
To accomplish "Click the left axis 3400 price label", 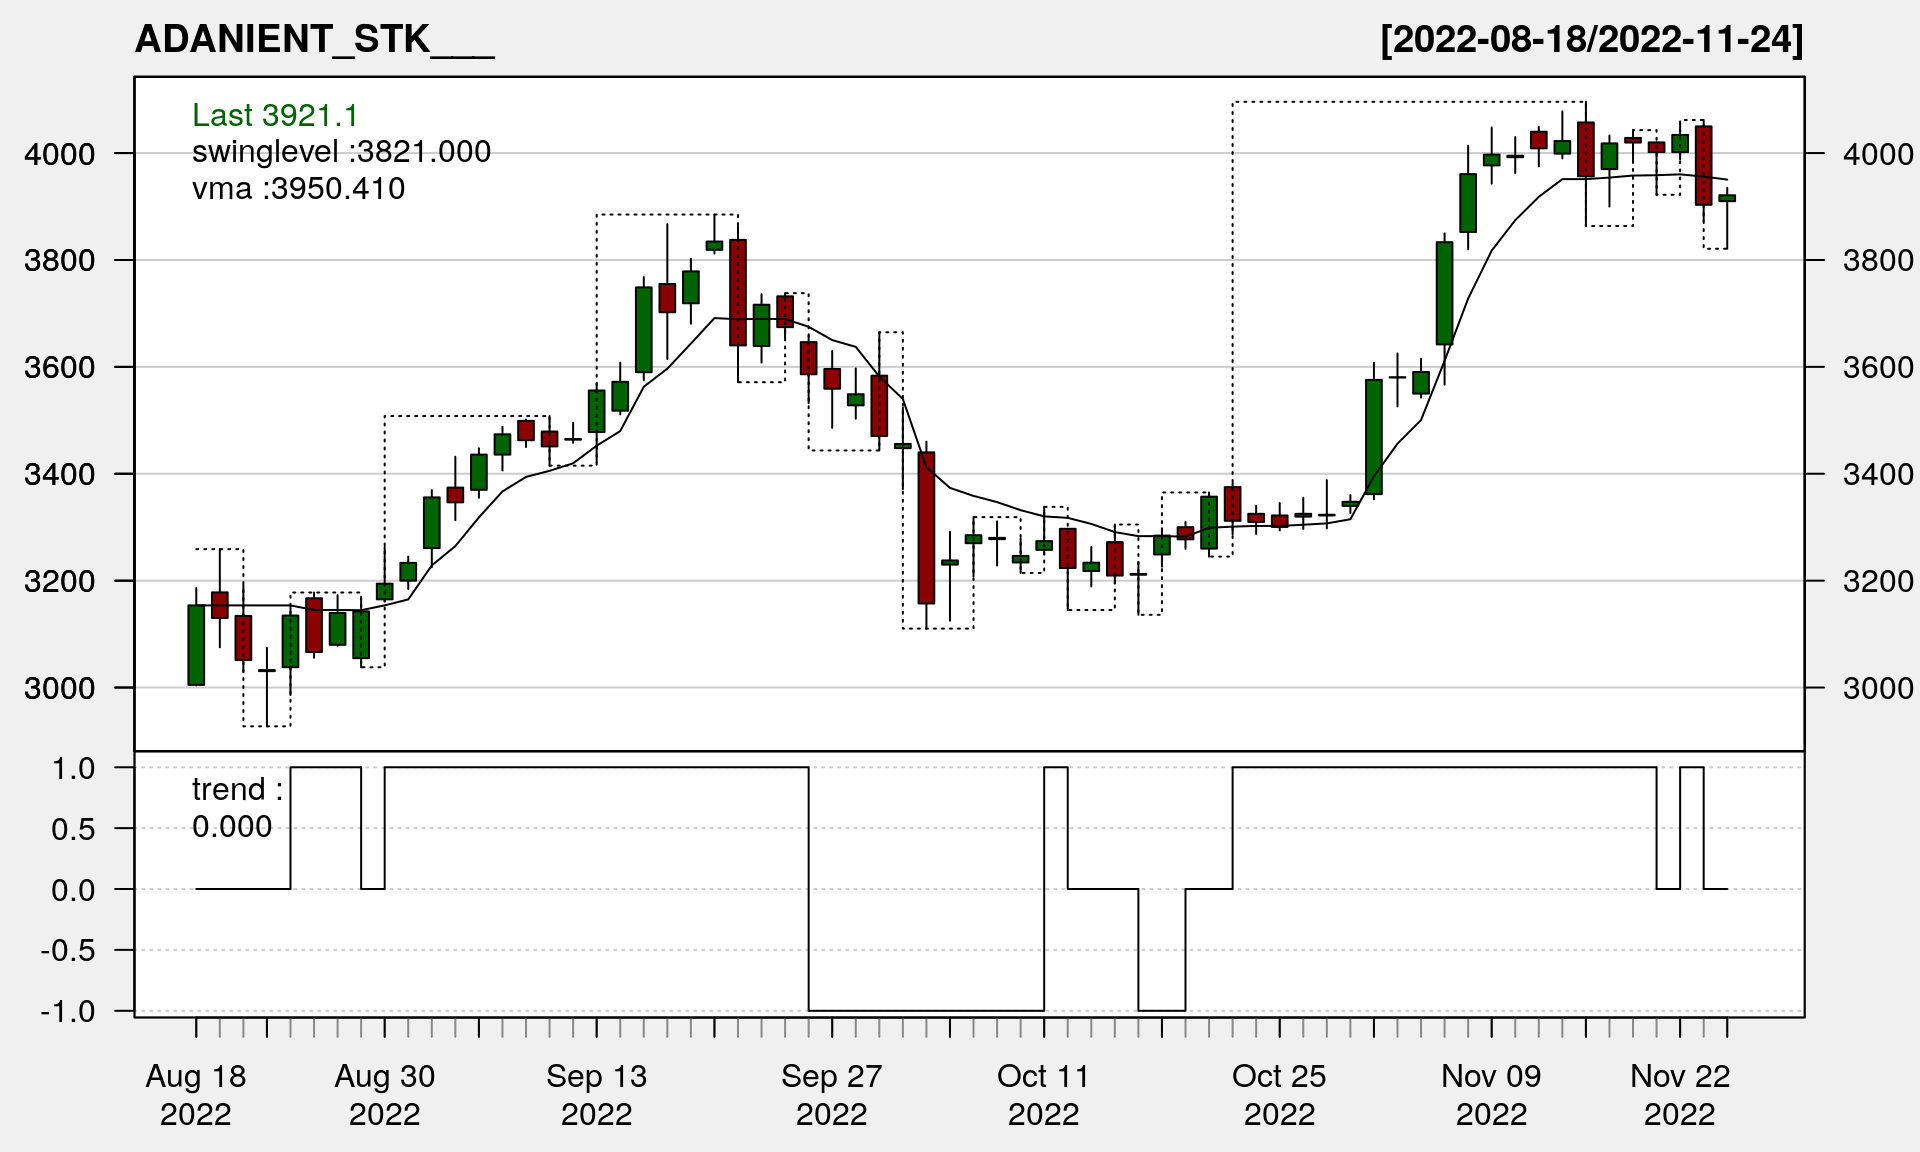I will (x=60, y=474).
